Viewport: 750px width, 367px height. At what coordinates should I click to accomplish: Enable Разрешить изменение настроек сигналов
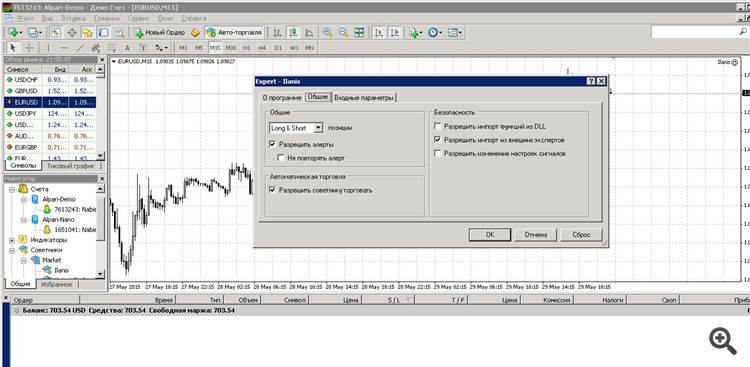[x=437, y=154]
